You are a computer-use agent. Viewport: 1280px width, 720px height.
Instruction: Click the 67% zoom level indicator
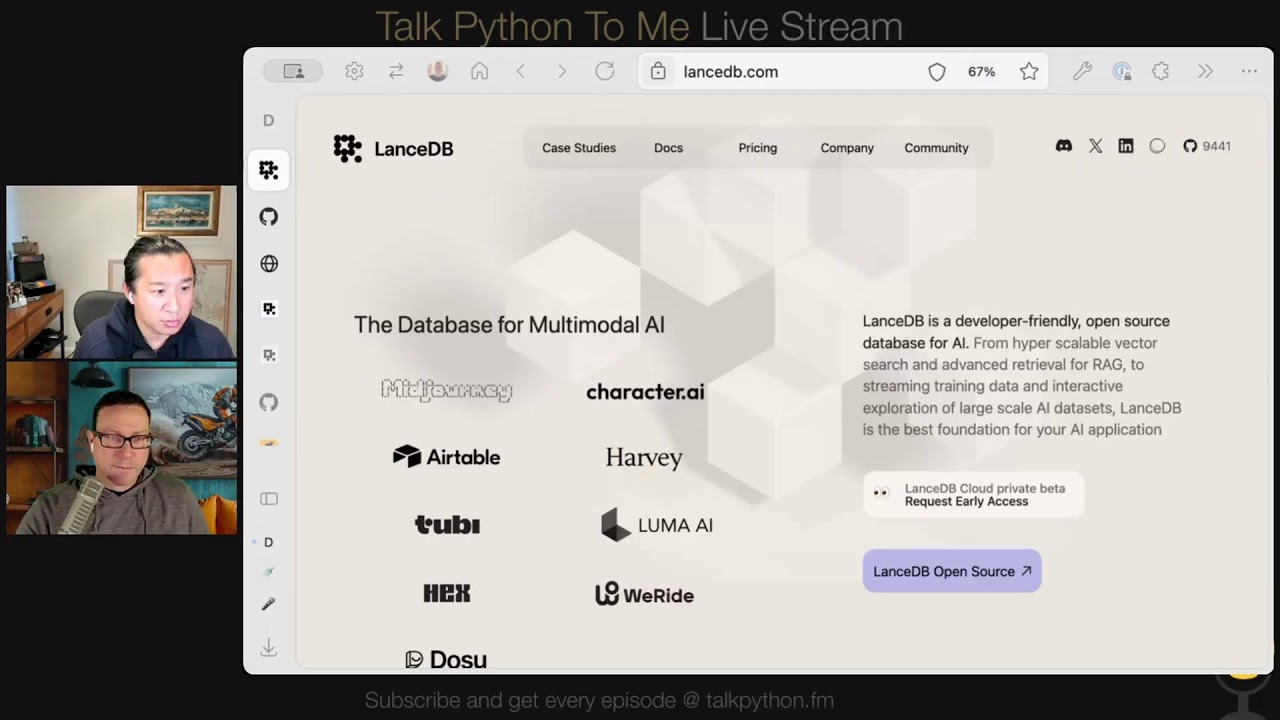(x=981, y=72)
